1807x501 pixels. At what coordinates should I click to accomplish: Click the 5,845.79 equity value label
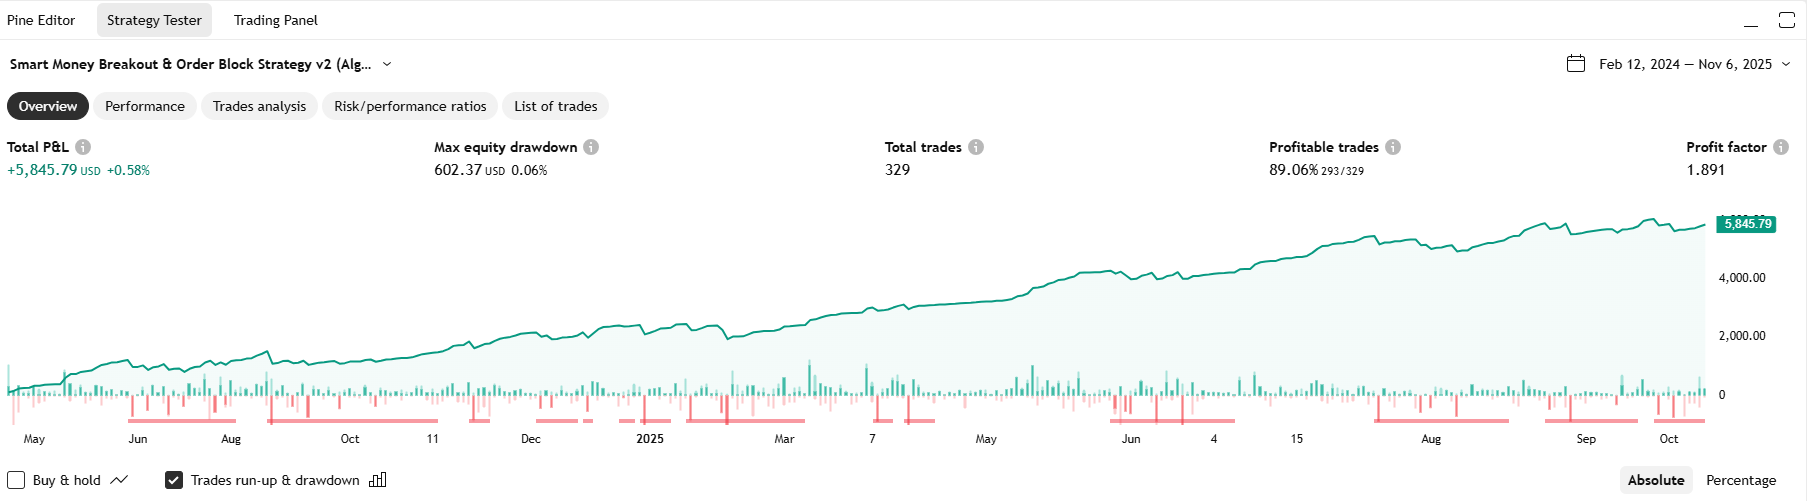pos(1747,224)
